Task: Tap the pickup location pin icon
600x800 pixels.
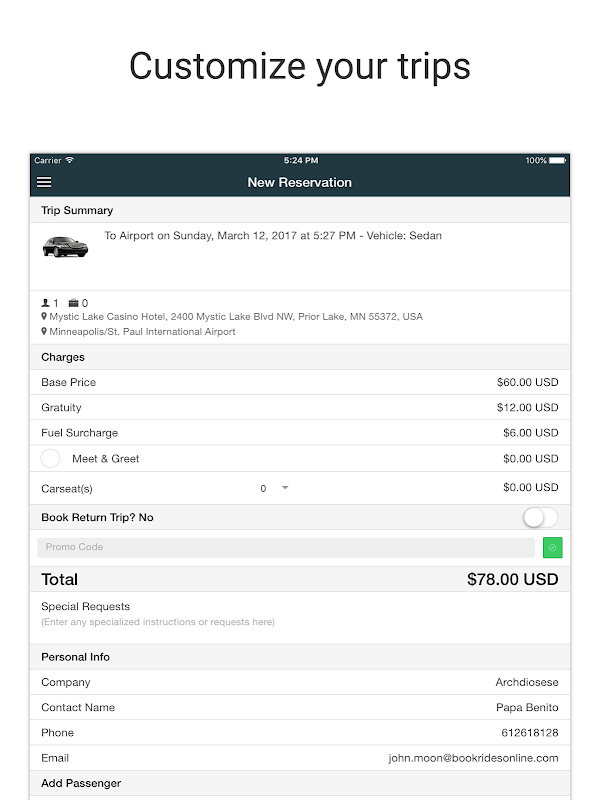Action: [x=44, y=317]
